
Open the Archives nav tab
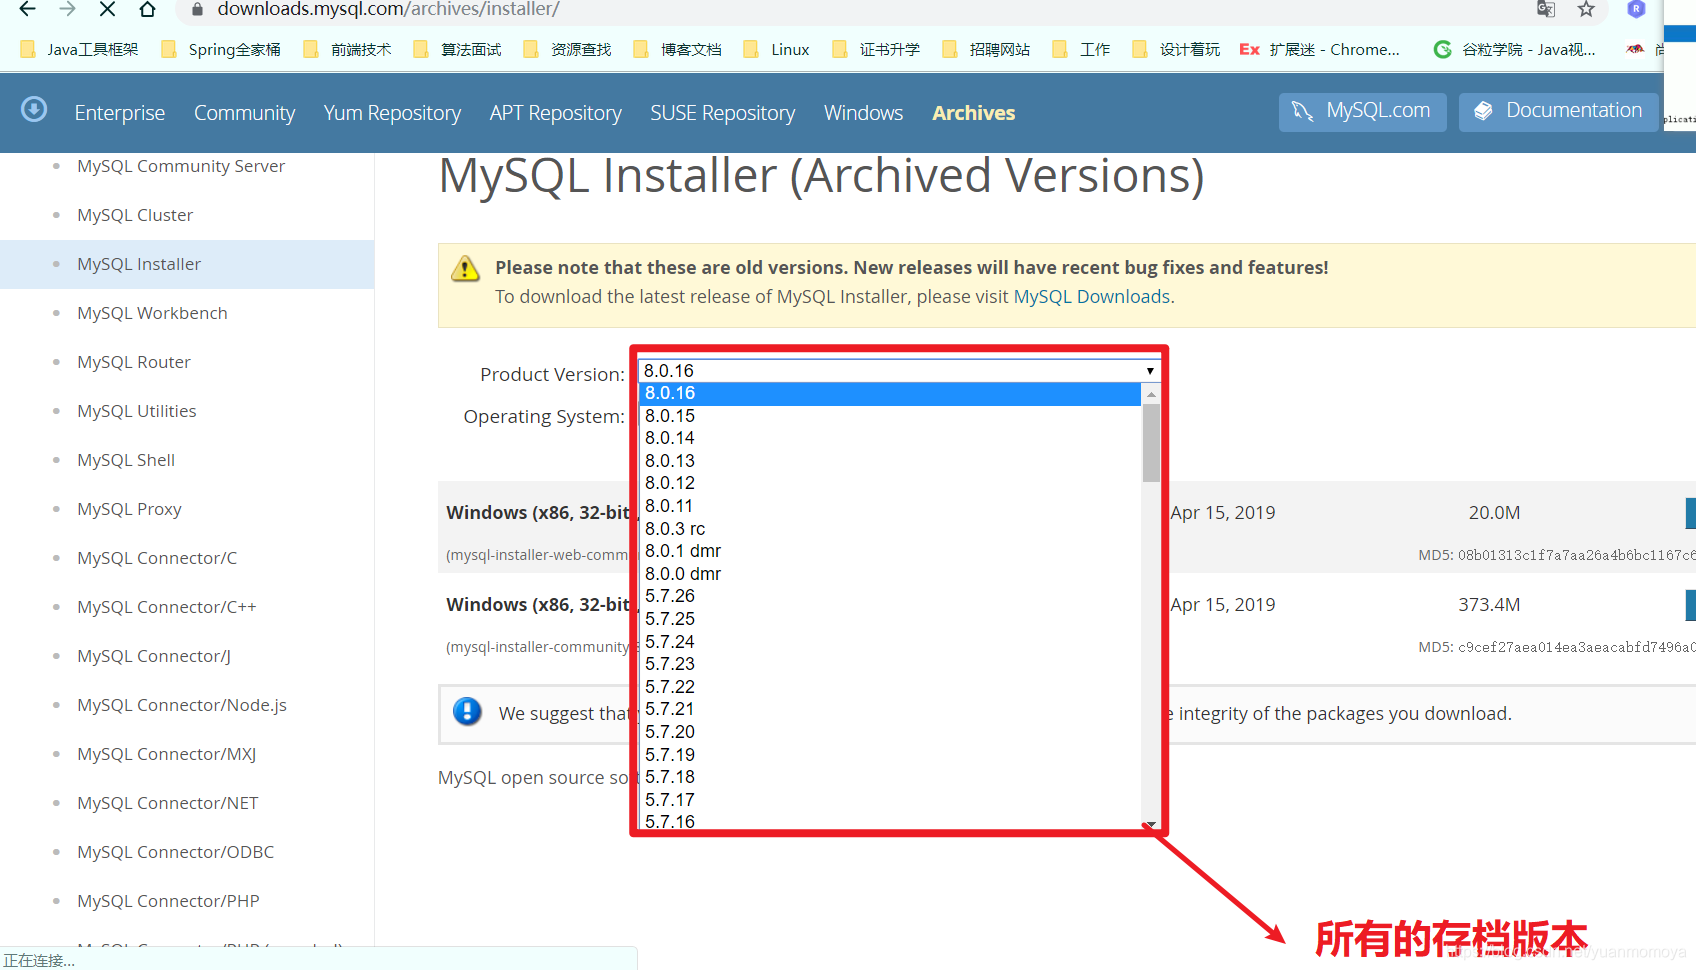tap(973, 113)
